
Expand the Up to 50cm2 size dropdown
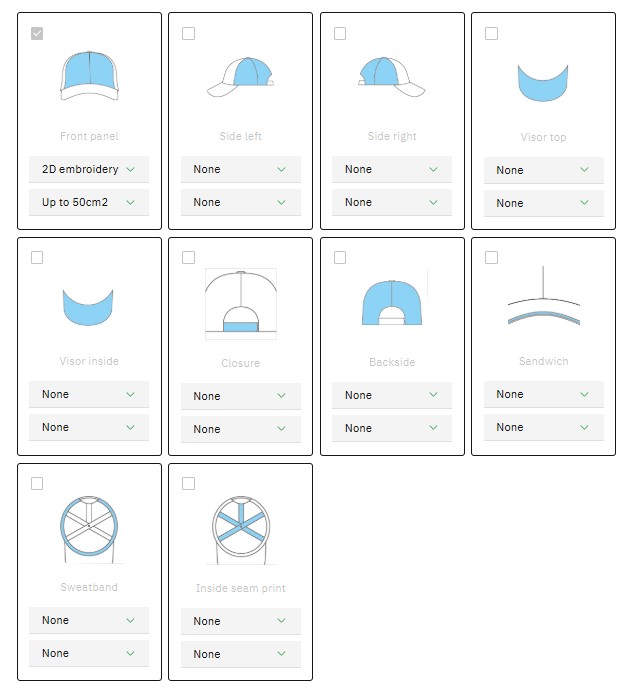click(x=89, y=202)
